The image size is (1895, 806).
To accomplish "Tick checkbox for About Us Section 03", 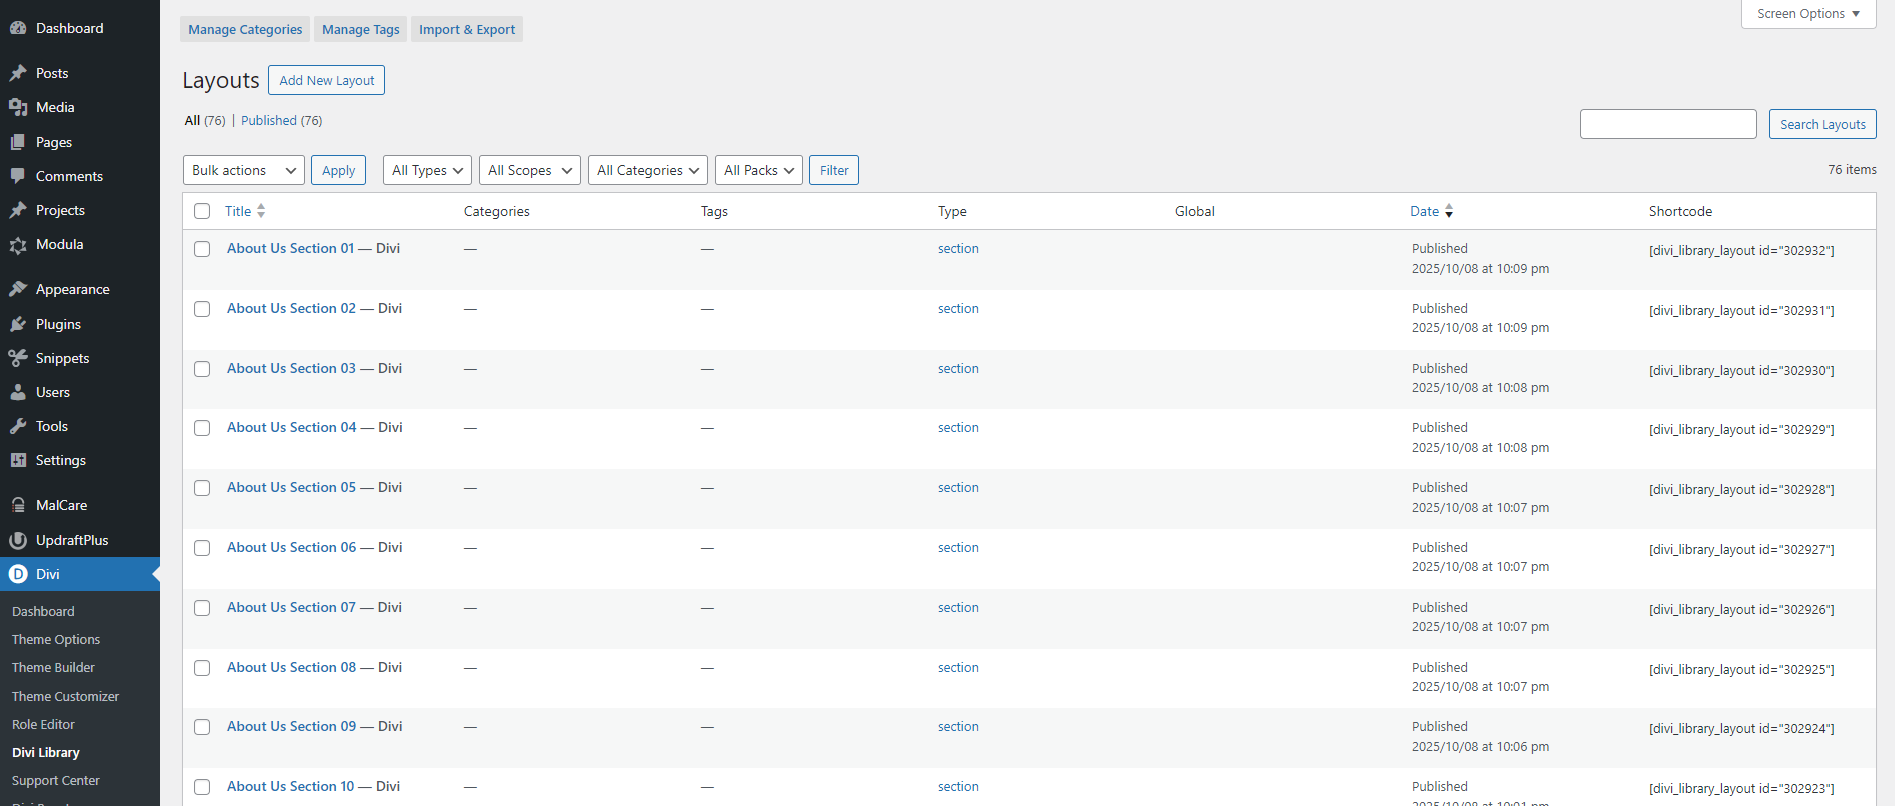I will pyautogui.click(x=202, y=369).
